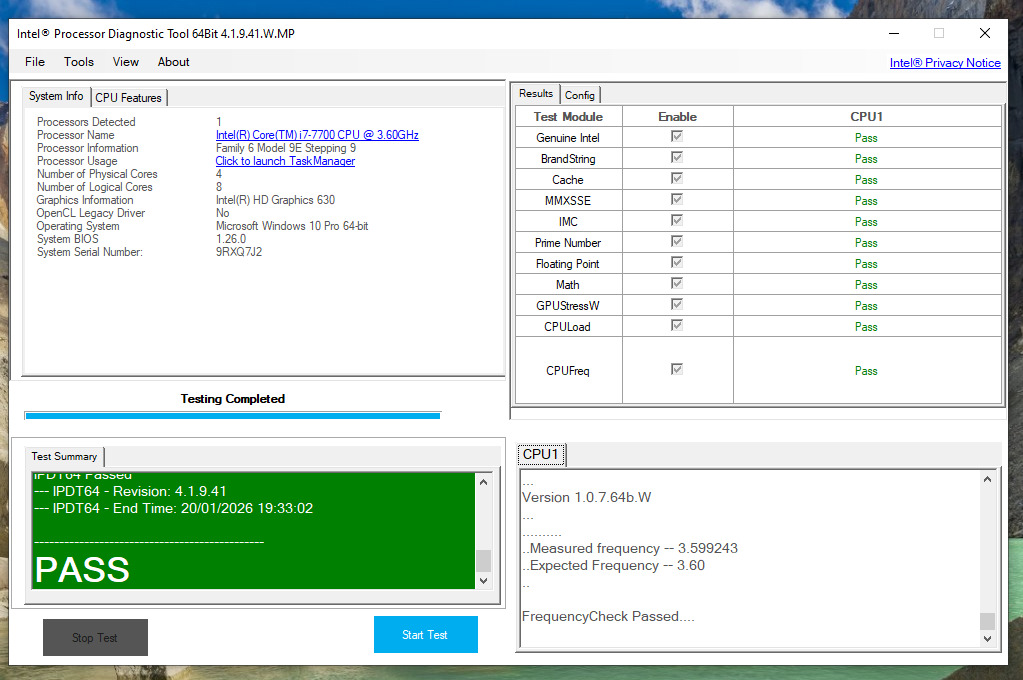Image resolution: width=1023 pixels, height=680 pixels.
Task: Toggle the Math enable checkbox
Action: [x=677, y=283]
